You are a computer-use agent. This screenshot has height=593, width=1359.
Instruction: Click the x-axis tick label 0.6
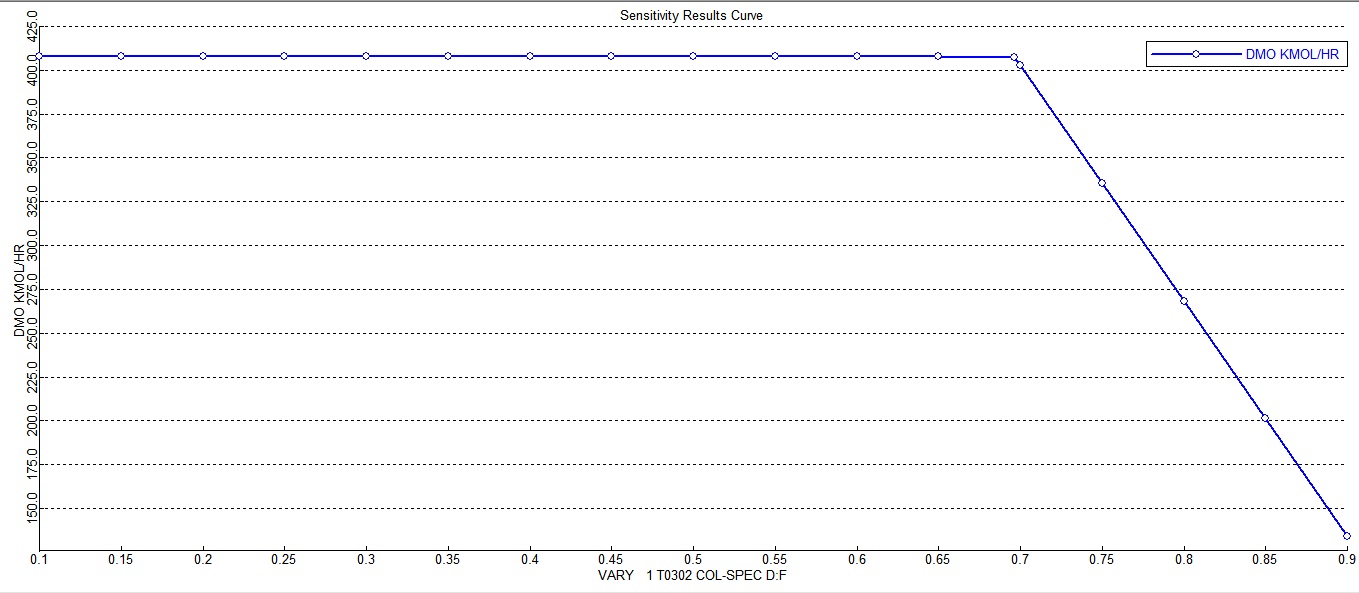857,561
